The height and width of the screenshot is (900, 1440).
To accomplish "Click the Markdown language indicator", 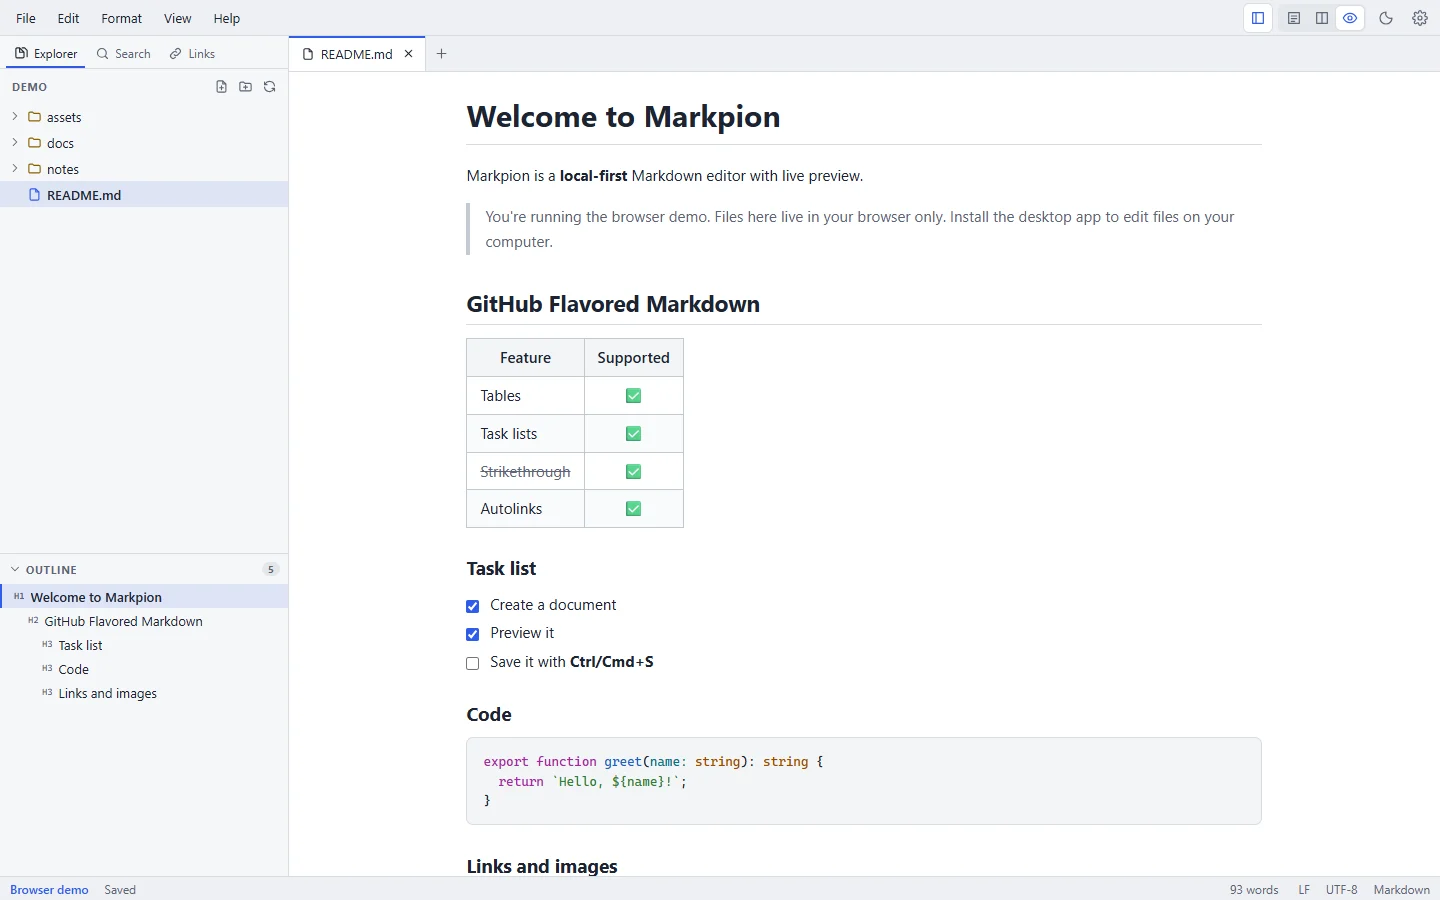I will coord(1402,890).
